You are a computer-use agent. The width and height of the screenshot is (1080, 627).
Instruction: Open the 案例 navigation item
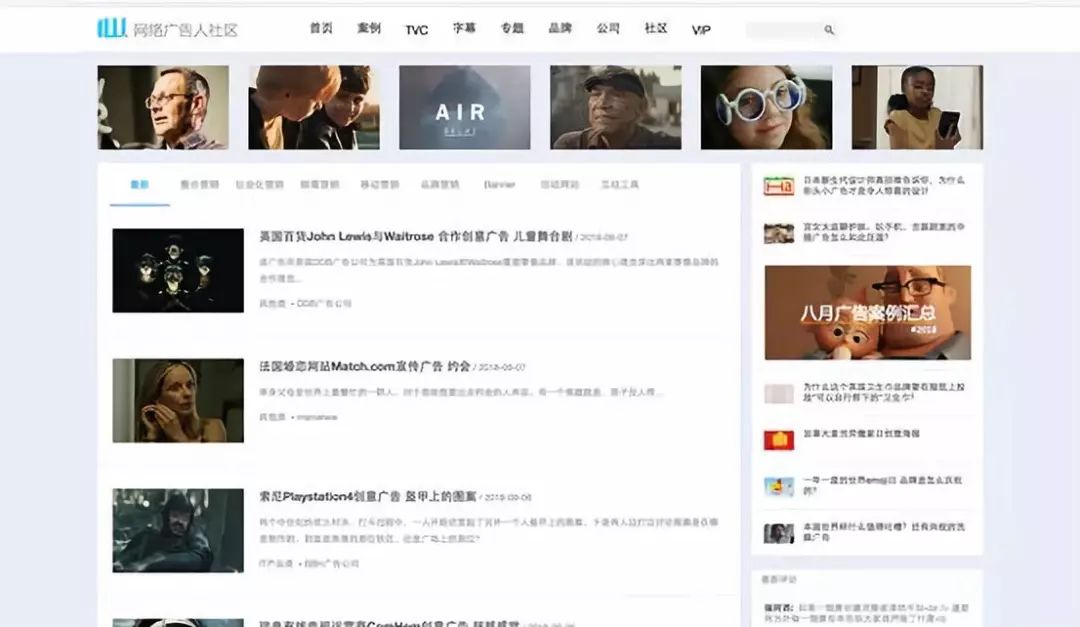coord(369,29)
